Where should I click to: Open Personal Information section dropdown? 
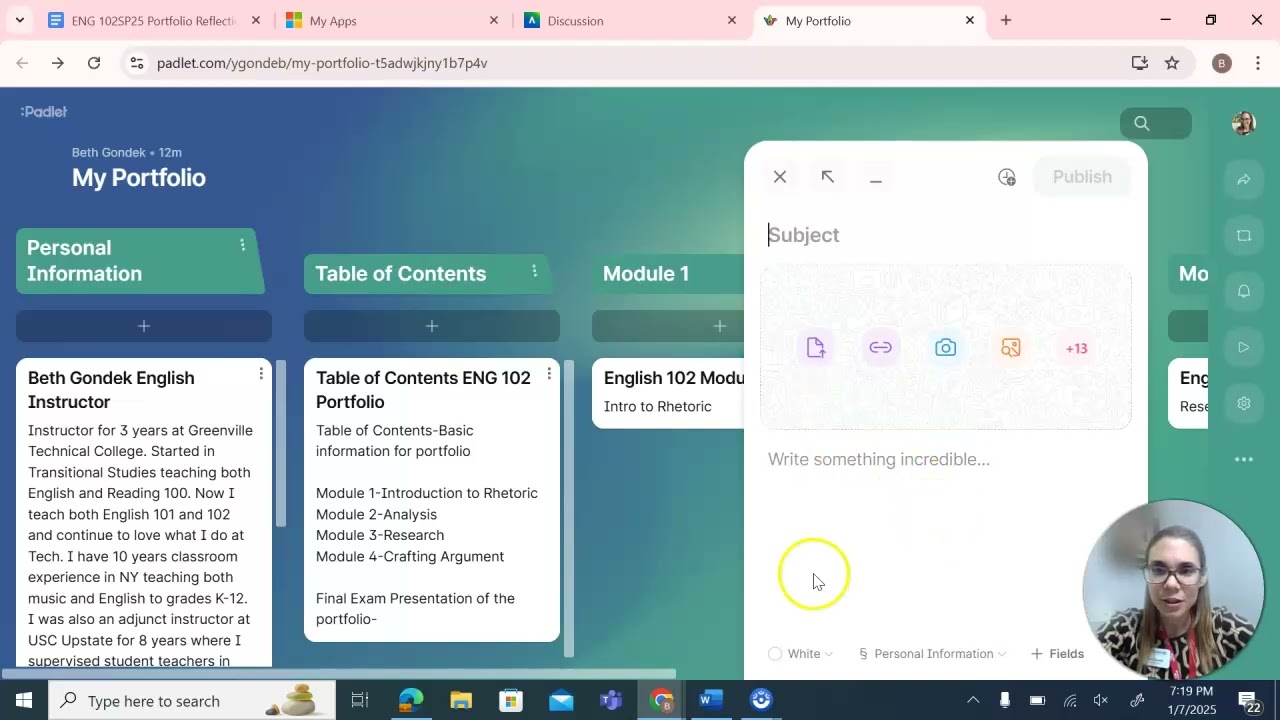[x=933, y=654]
